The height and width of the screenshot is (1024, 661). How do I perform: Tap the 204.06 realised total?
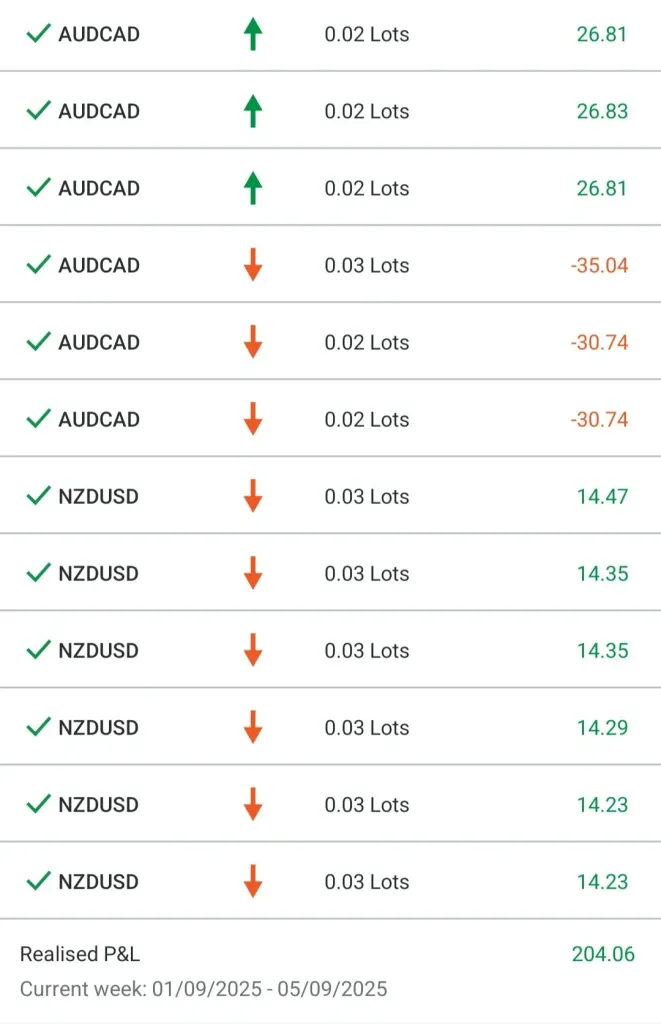[x=603, y=954]
